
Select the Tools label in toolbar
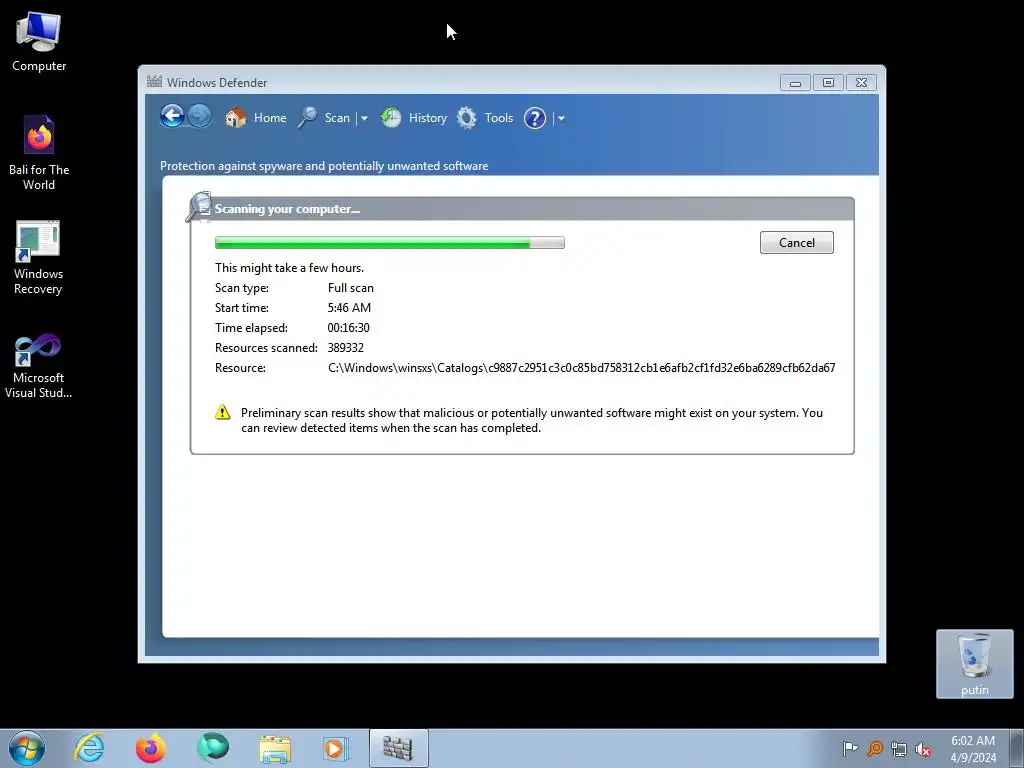(499, 118)
